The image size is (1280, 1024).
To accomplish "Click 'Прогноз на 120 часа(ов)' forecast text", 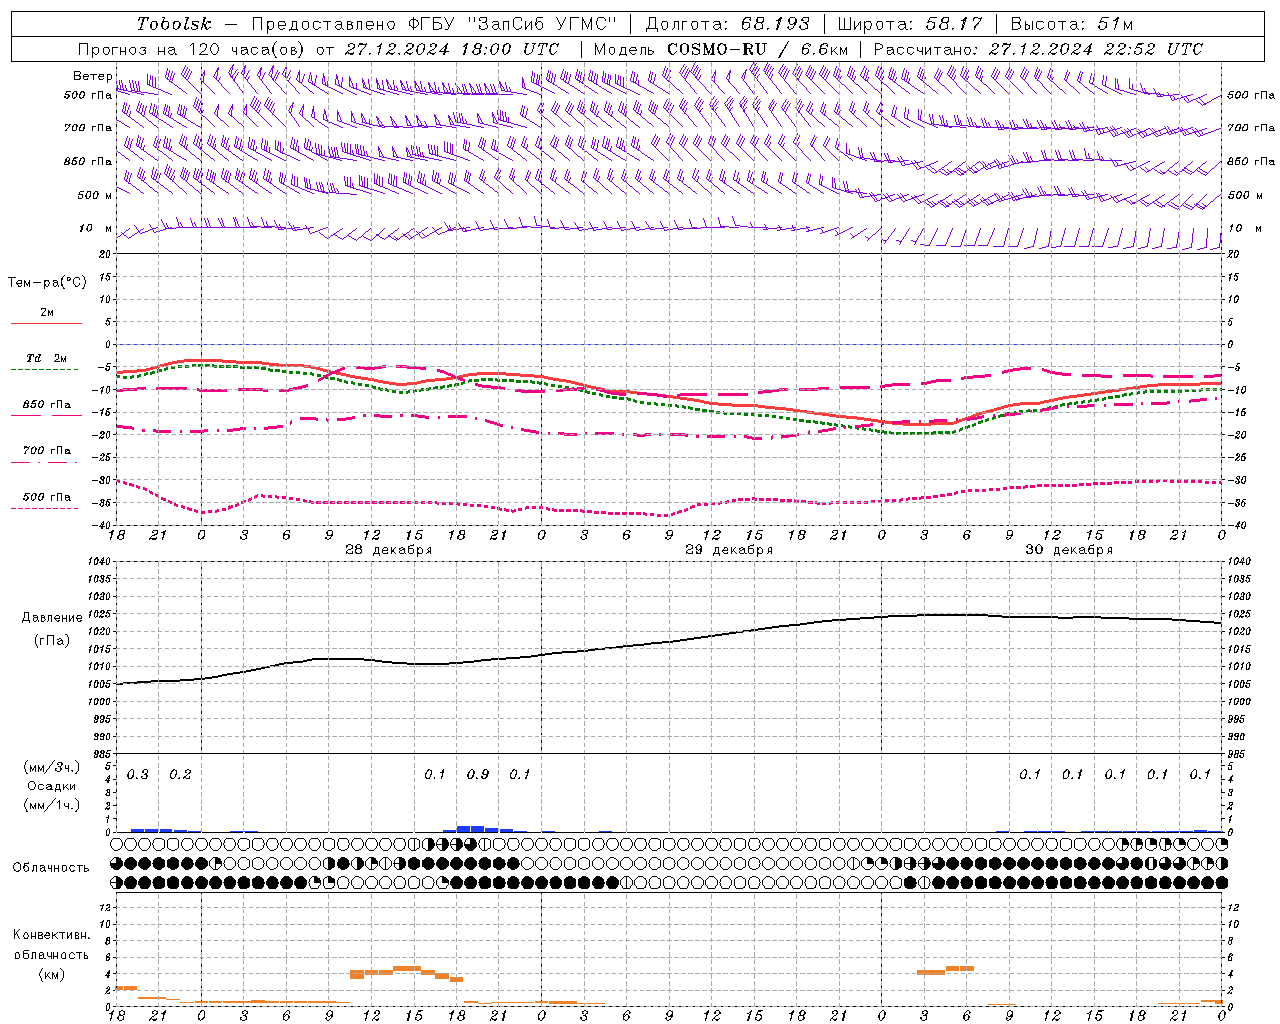I will [193, 49].
